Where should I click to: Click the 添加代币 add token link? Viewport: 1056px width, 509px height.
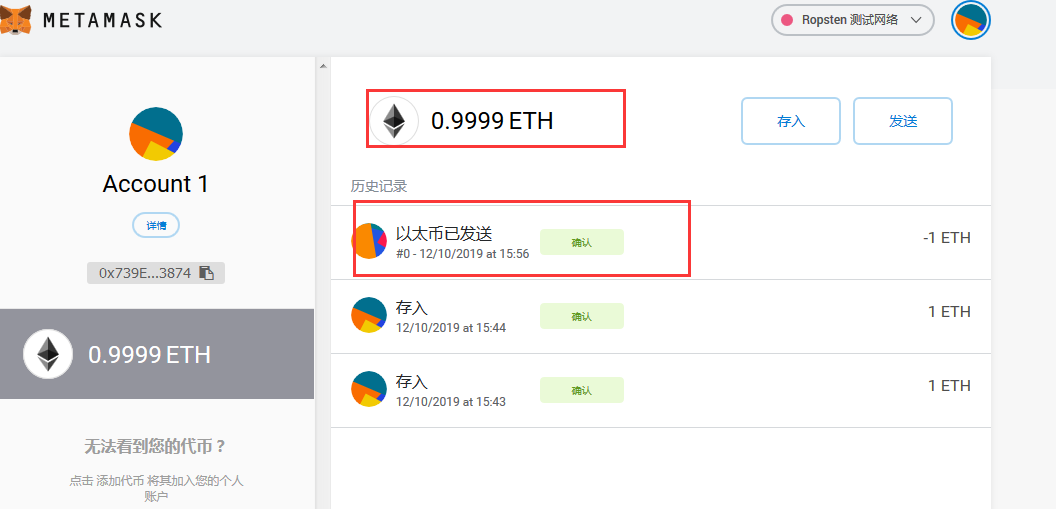[120, 481]
